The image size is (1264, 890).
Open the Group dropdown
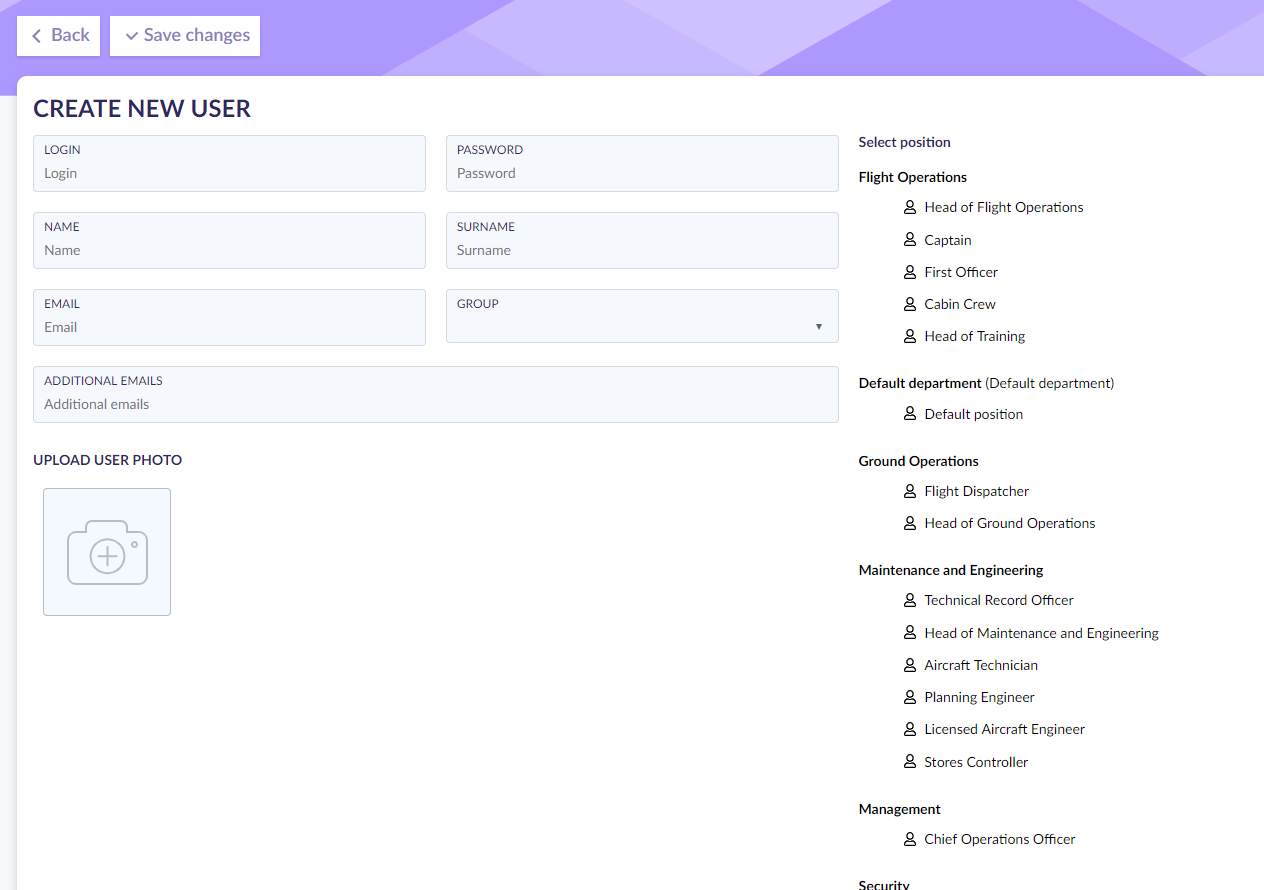click(x=641, y=317)
